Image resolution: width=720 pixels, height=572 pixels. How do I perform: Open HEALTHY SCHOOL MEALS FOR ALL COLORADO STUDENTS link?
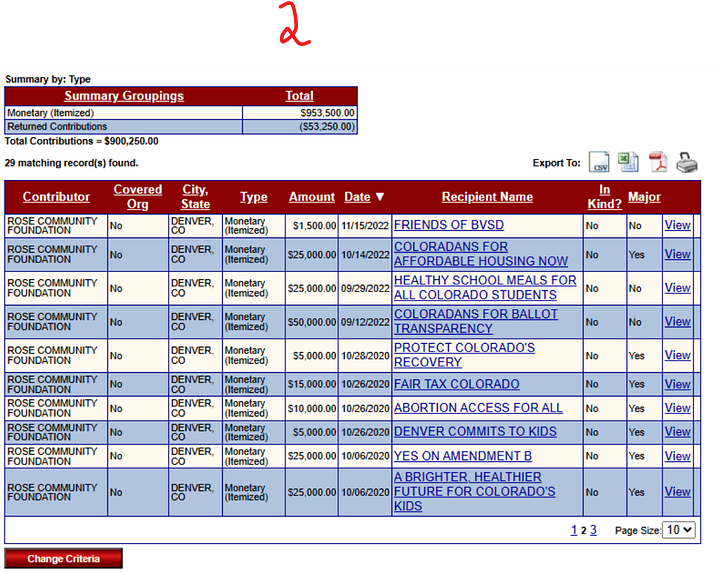click(485, 287)
